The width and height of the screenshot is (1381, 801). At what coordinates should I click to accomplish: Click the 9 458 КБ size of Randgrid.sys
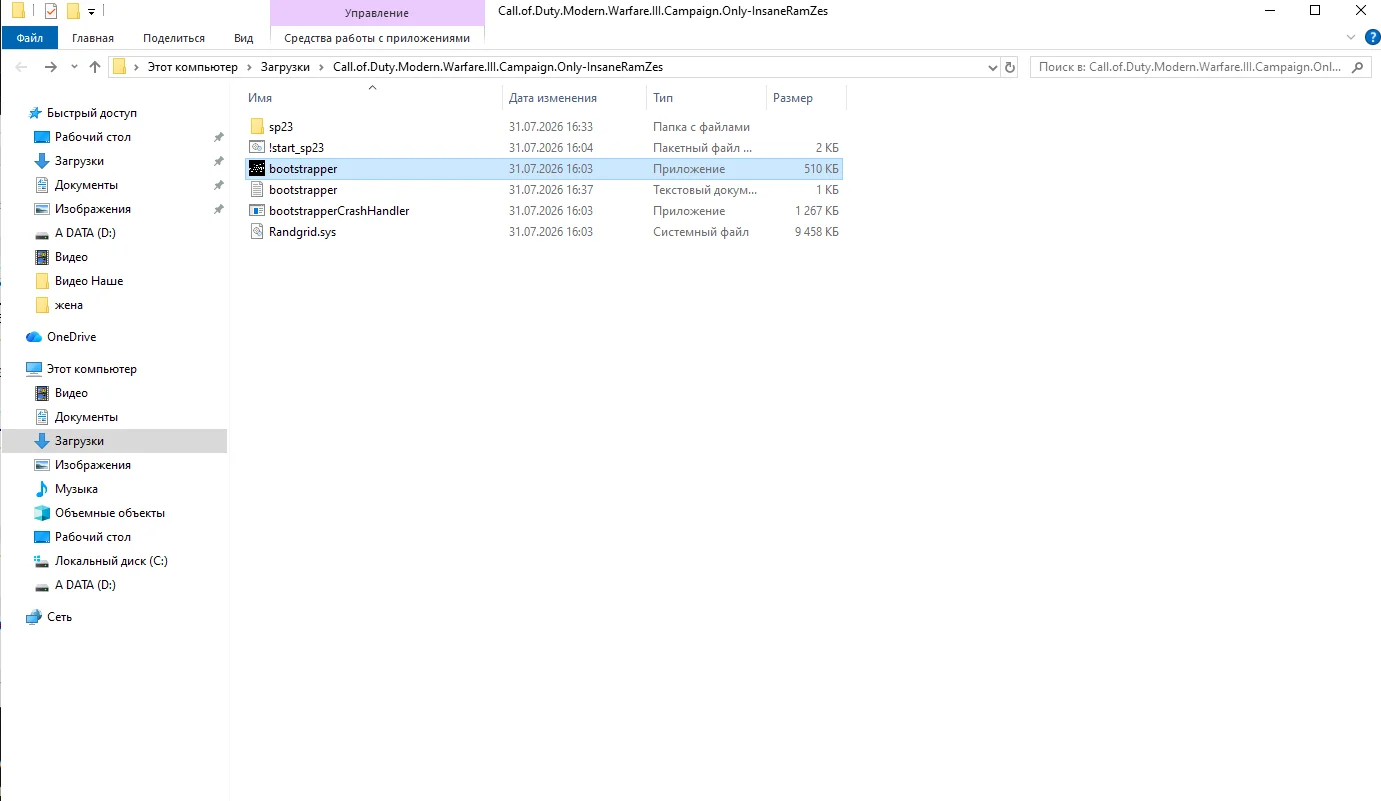[816, 232]
